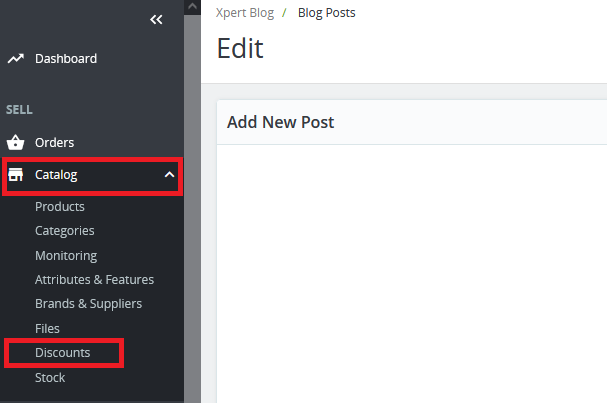Open Files in the Catalog submenu

coord(47,329)
